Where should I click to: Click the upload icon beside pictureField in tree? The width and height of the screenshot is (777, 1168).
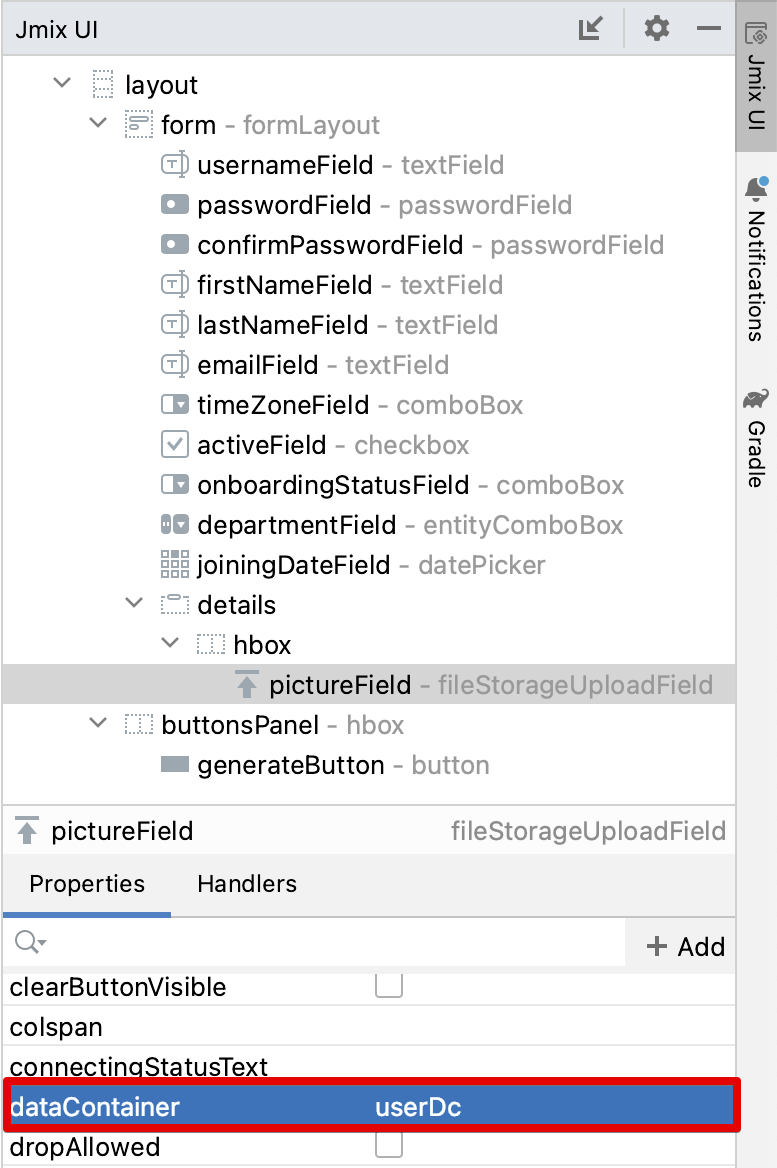click(x=247, y=685)
